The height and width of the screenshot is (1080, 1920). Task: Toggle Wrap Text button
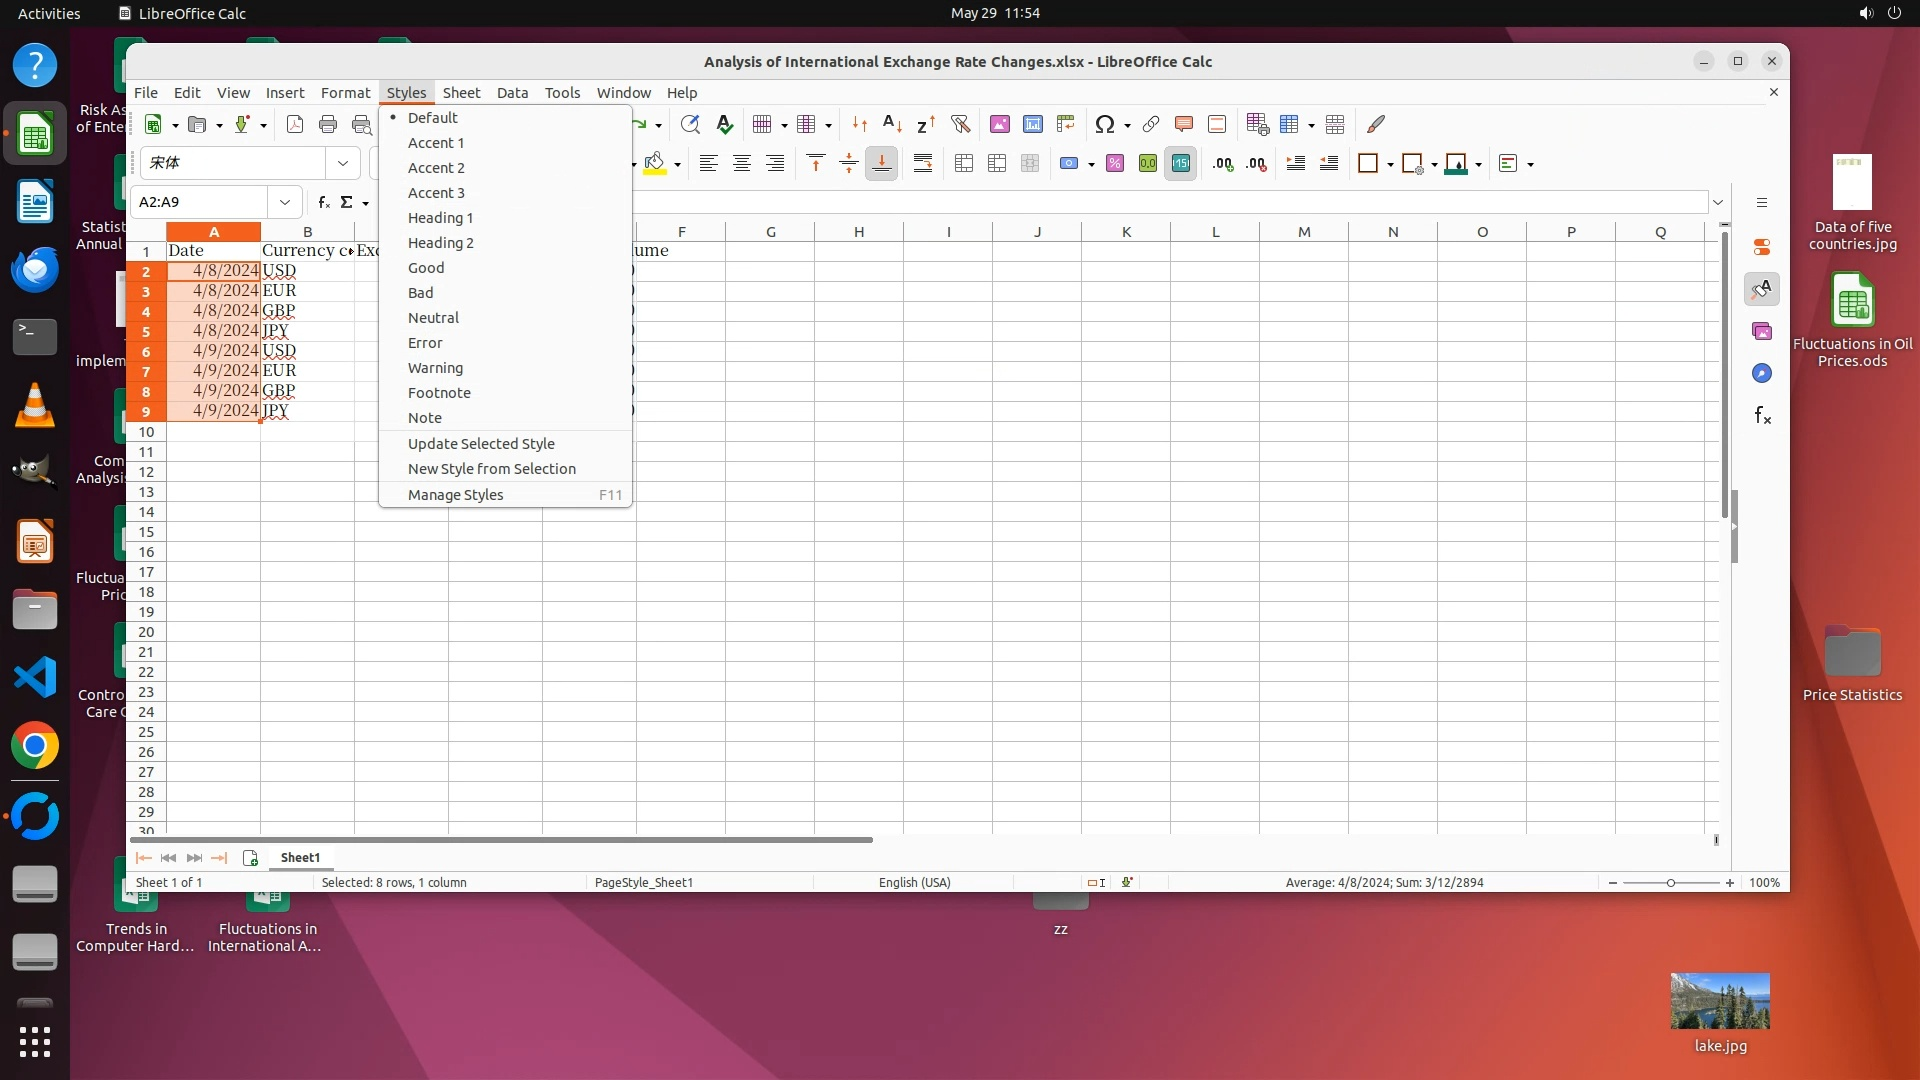tap(923, 164)
